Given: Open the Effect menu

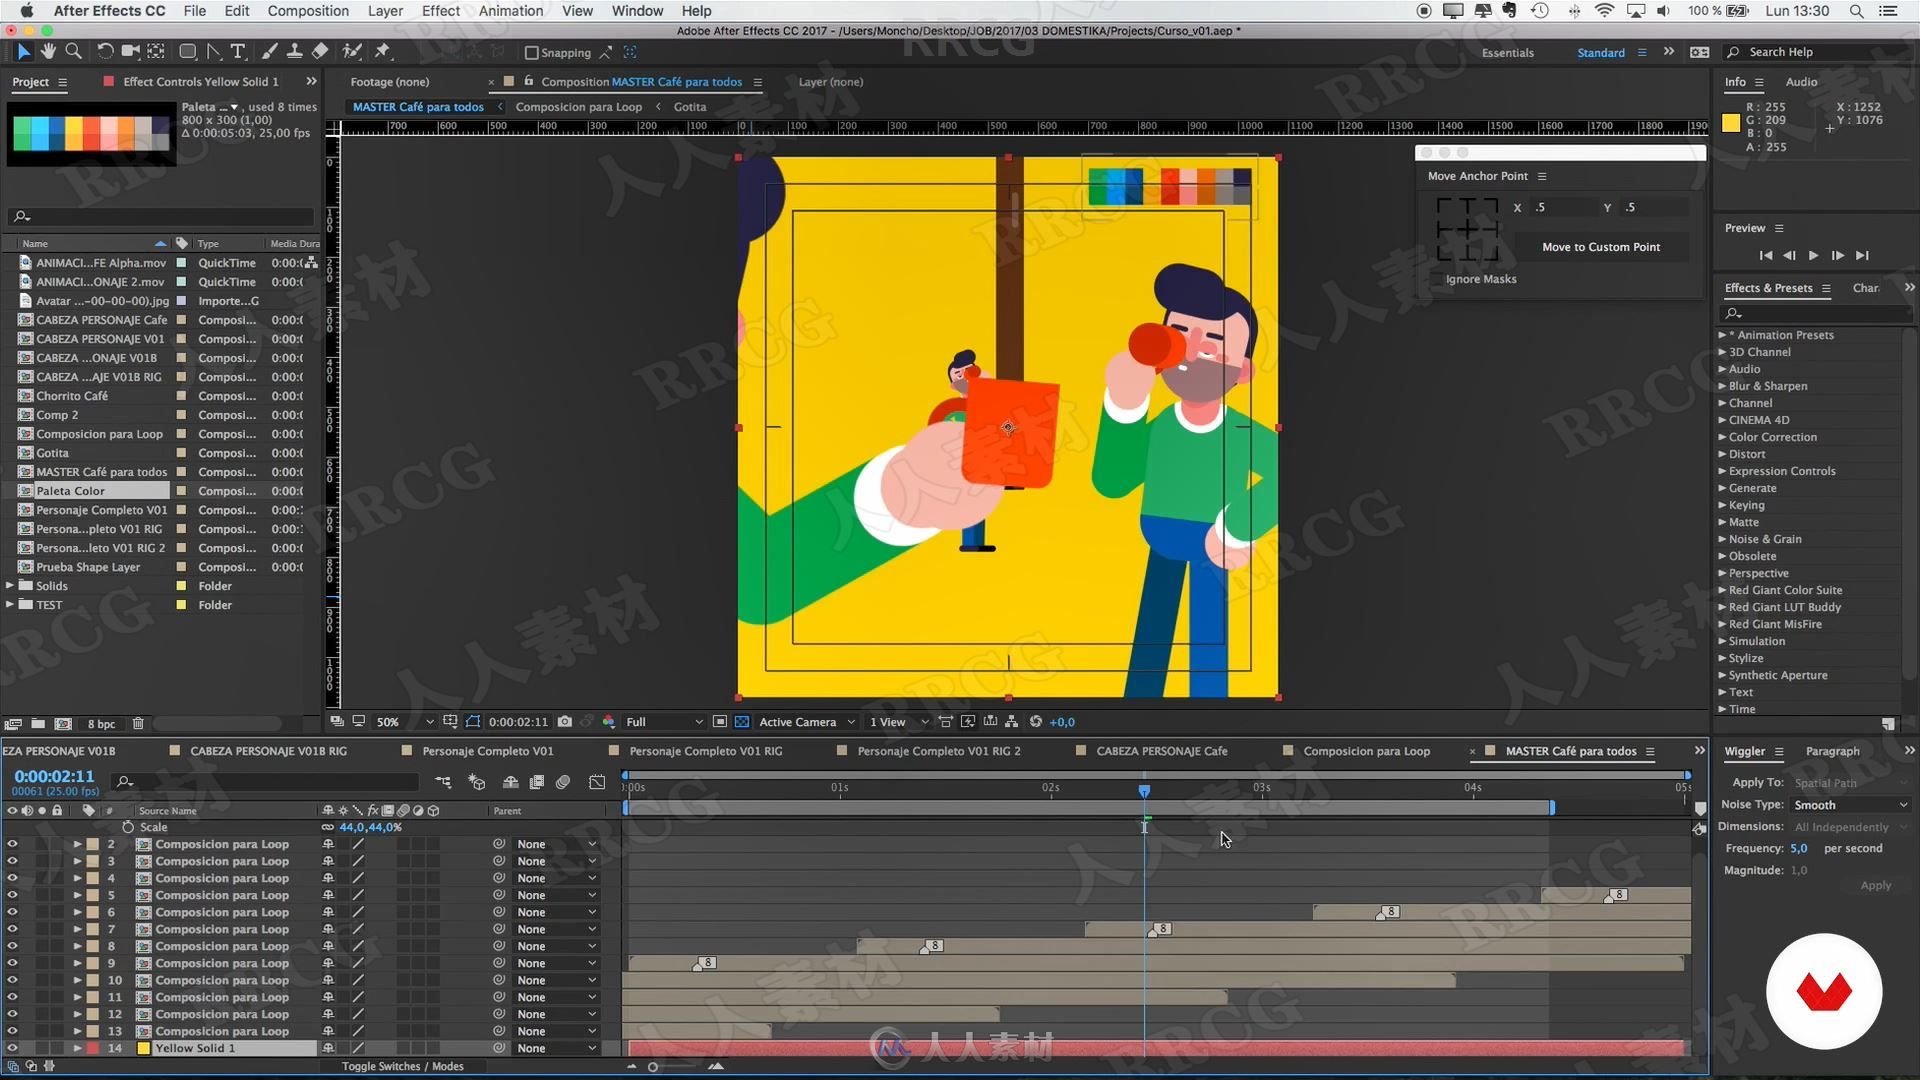Looking at the screenshot, I should [440, 11].
